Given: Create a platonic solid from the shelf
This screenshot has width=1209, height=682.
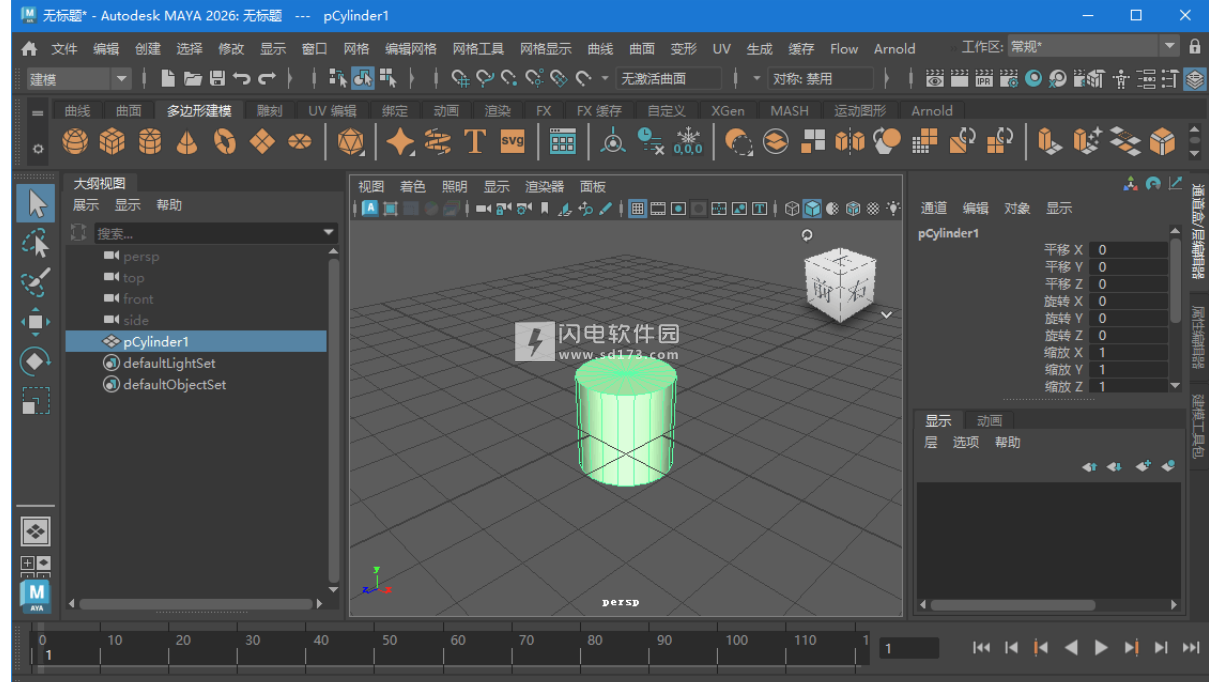Looking at the screenshot, I should 350,143.
